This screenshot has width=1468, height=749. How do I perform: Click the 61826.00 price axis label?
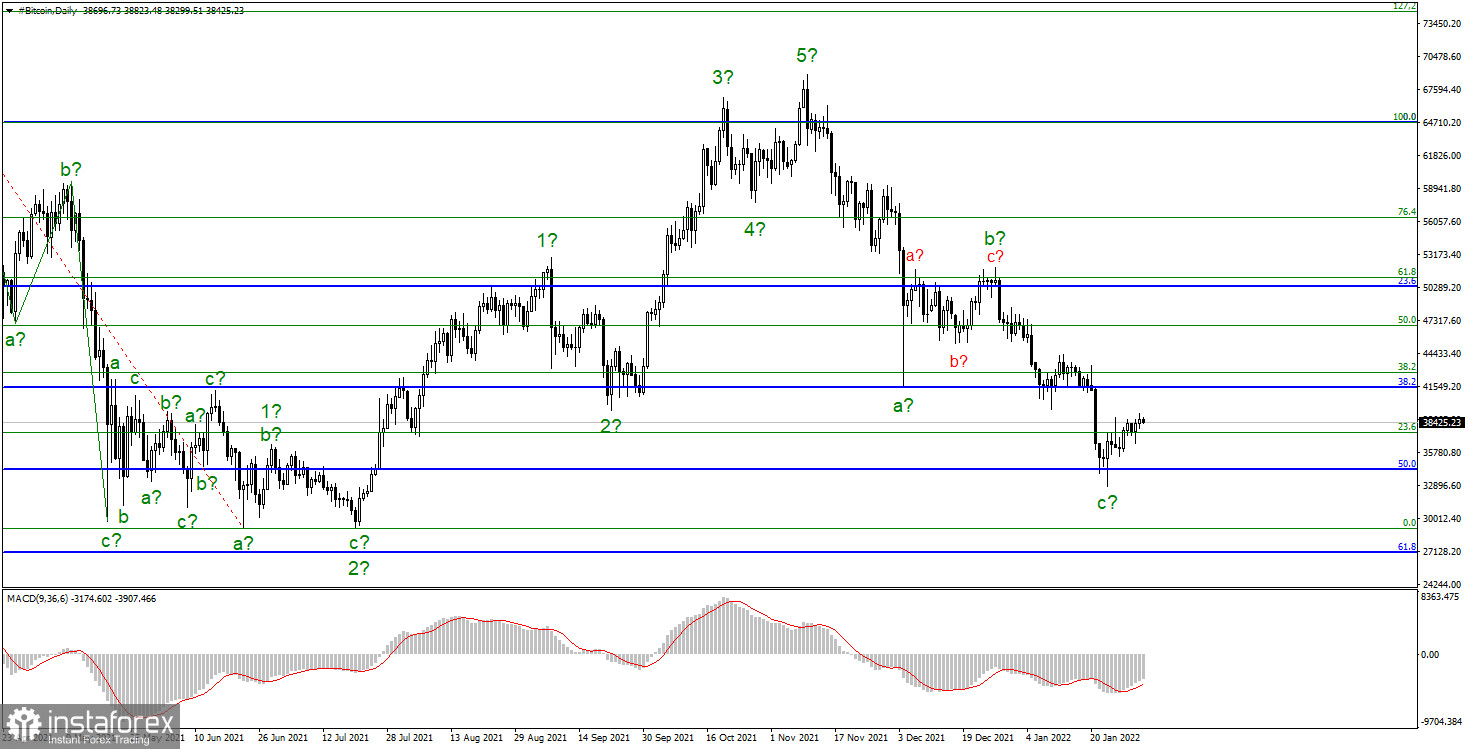click(x=1442, y=156)
